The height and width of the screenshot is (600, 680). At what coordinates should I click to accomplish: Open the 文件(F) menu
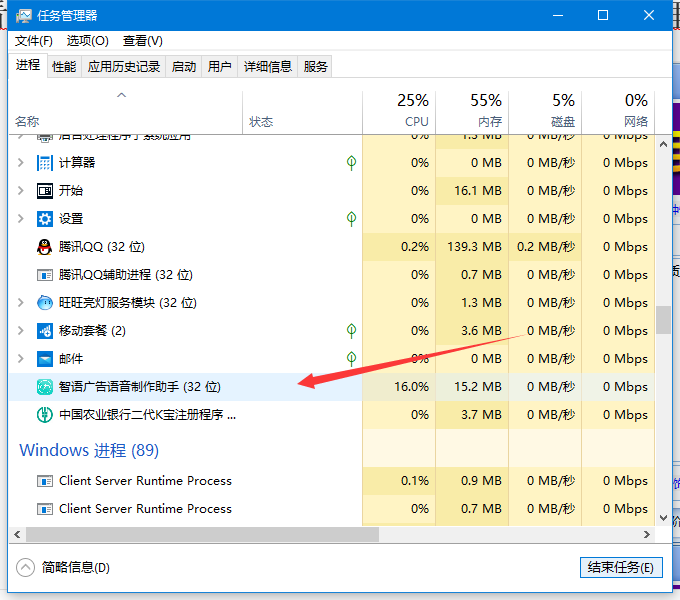pyautogui.click(x=34, y=41)
